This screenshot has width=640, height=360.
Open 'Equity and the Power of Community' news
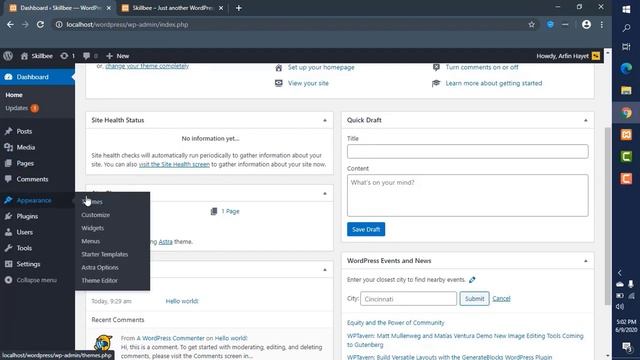coord(396,323)
